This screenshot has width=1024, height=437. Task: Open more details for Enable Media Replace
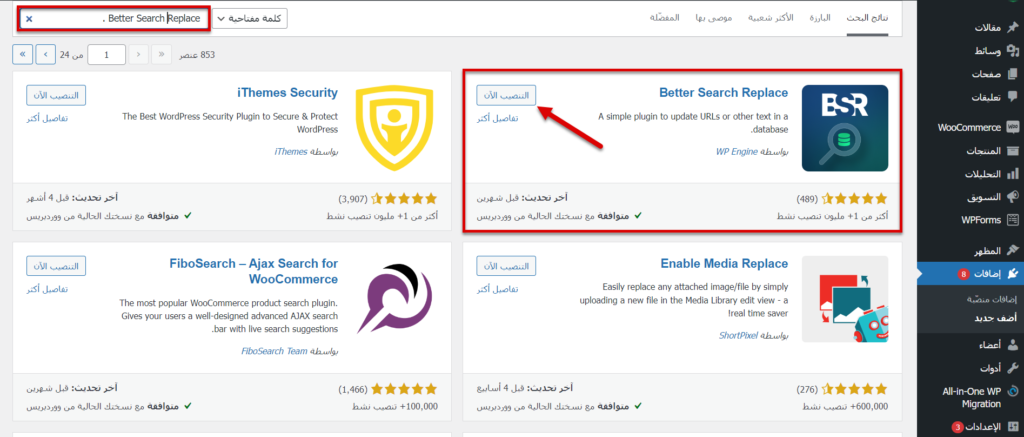496,289
